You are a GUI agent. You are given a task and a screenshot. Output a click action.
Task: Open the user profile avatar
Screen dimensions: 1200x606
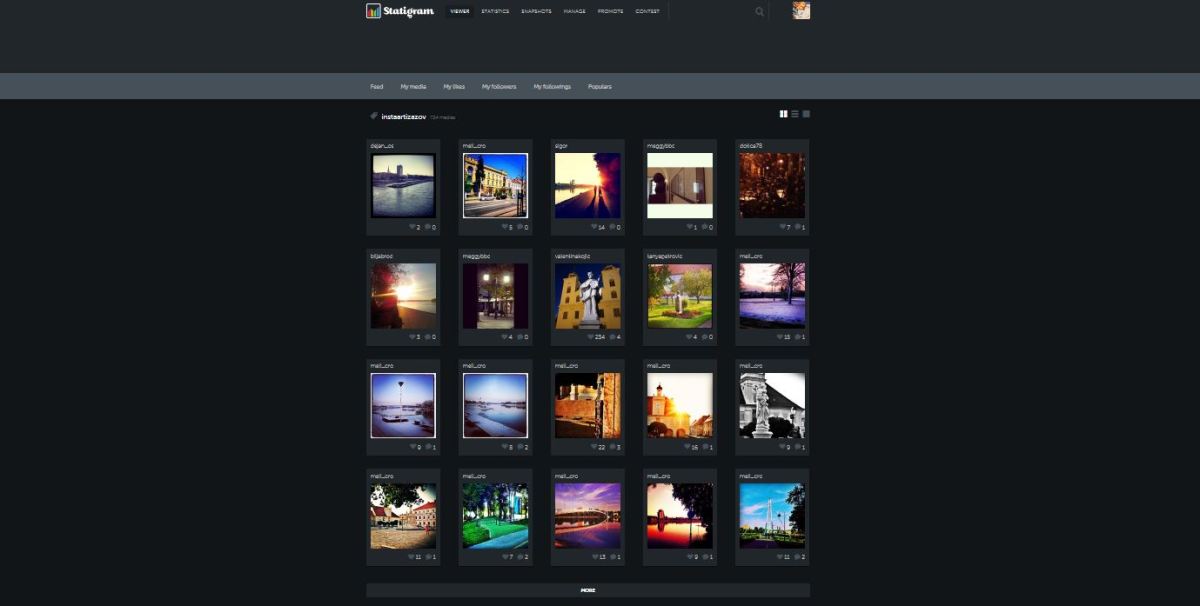[801, 11]
